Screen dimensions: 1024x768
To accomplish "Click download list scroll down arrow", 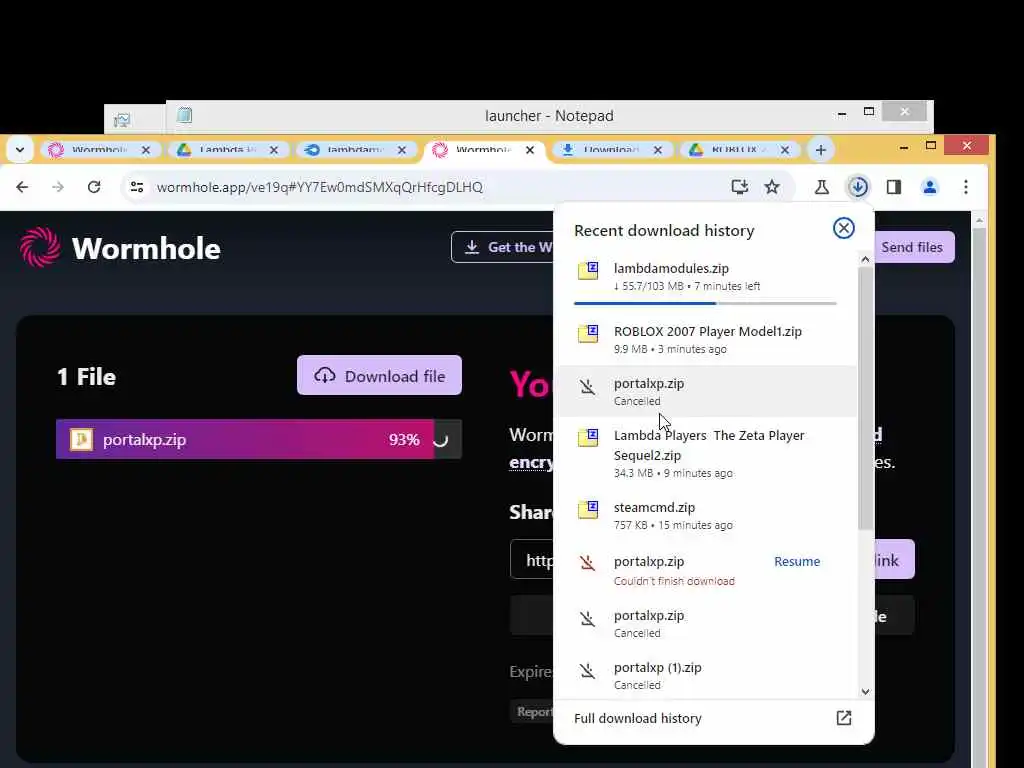I will click(865, 692).
